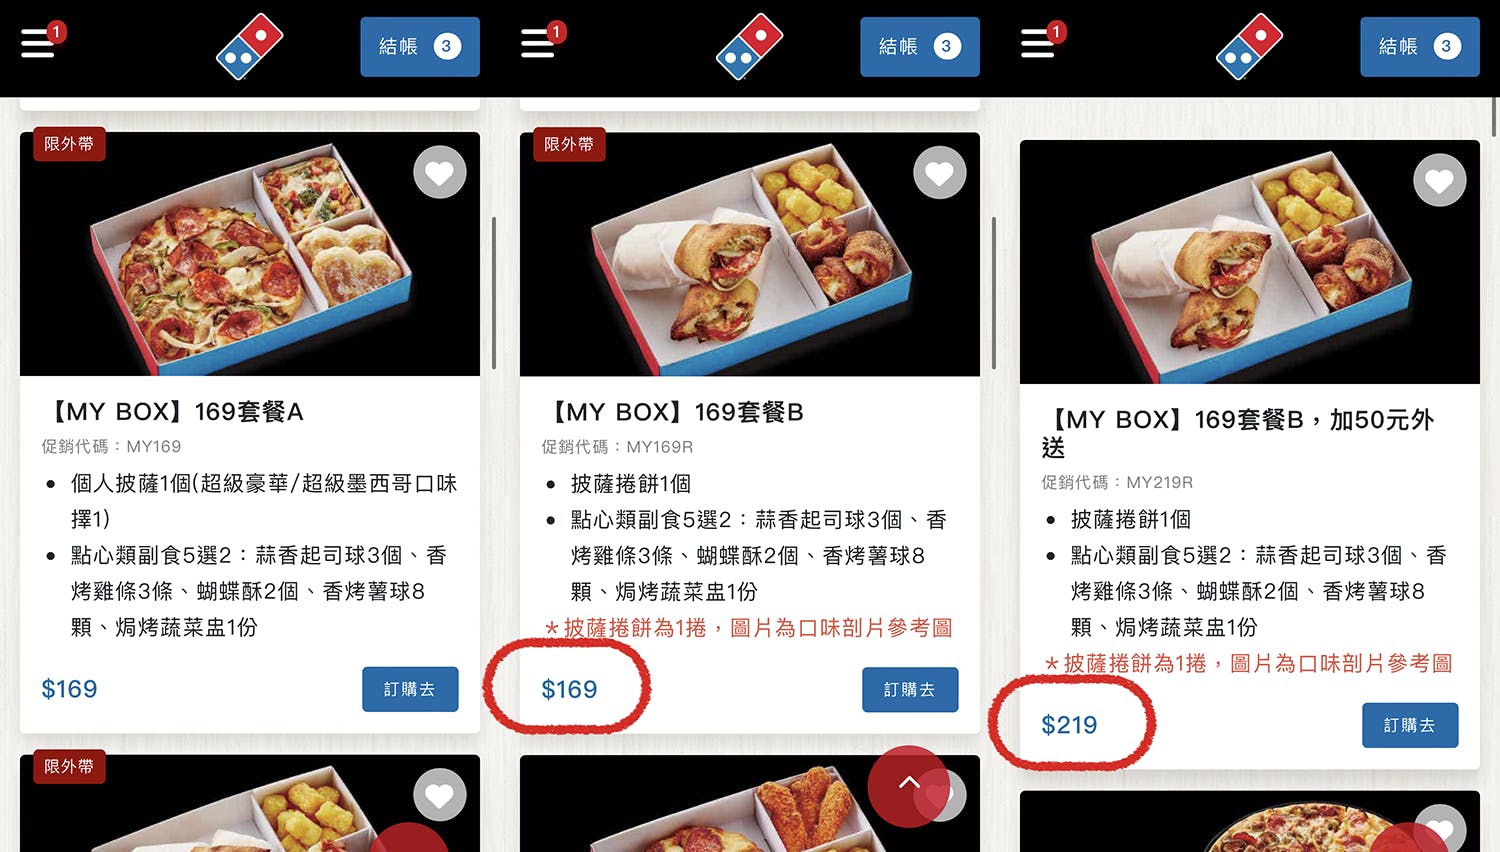Order the $219 外送 combo with 訂購去
Screen dimensions: 1500x852
pos(1410,725)
